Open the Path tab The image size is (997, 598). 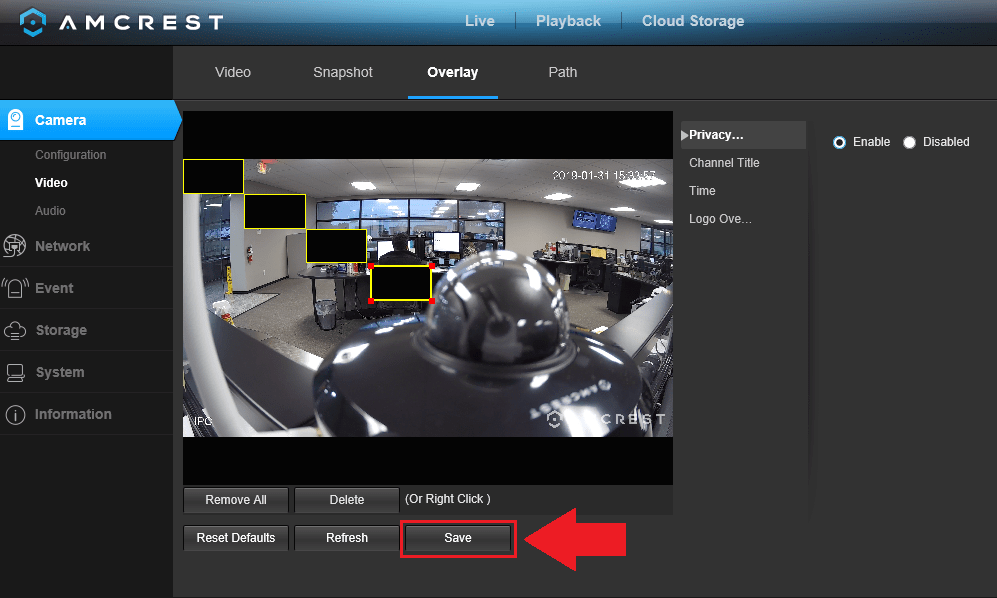(562, 72)
